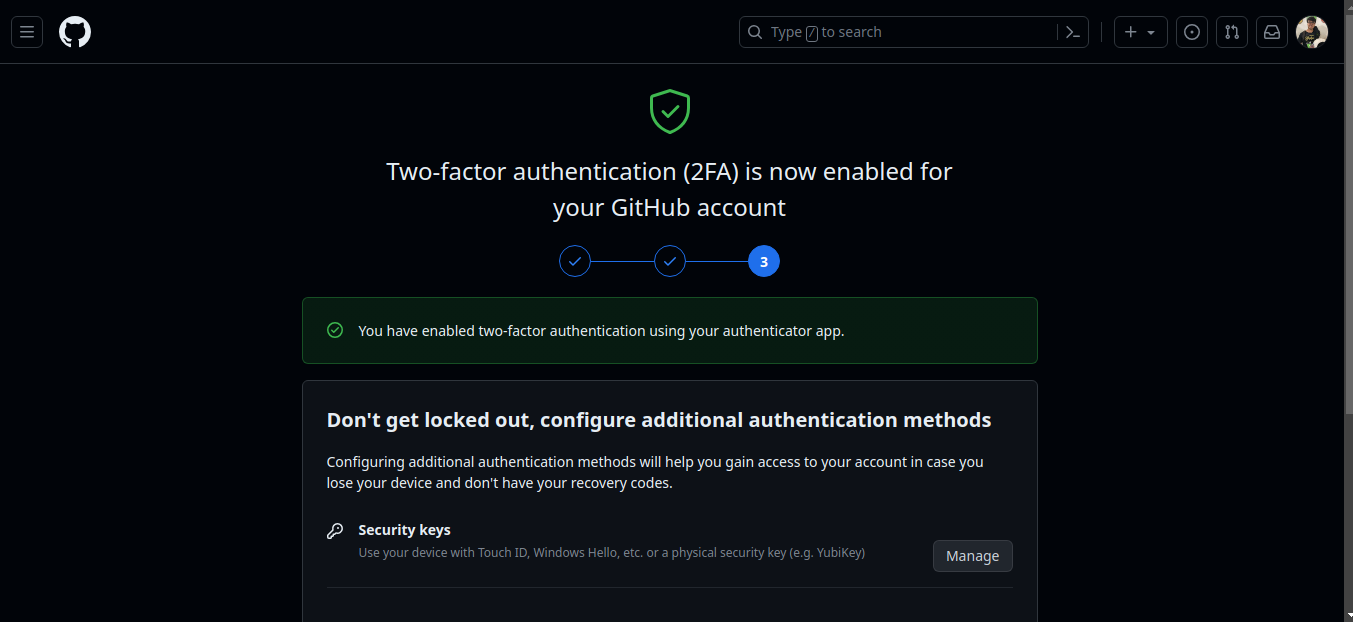This screenshot has width=1353, height=622.
Task: Open the Issues icon in header
Action: point(1191,32)
